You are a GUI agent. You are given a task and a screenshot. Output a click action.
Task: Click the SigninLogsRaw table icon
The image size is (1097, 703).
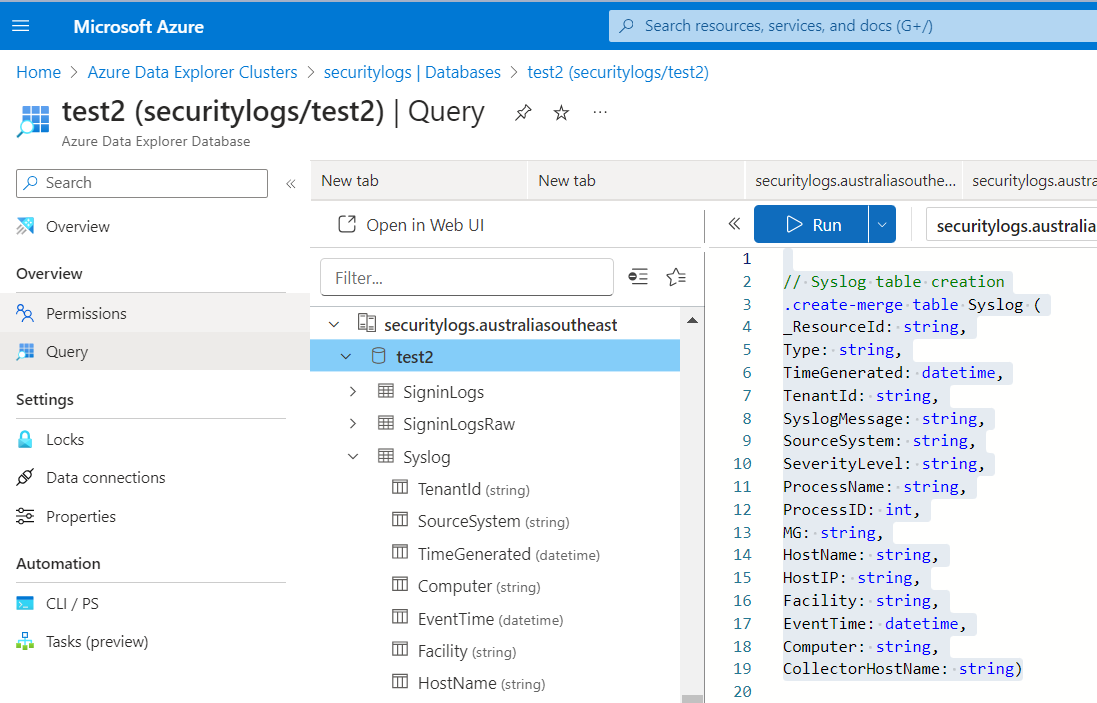[385, 422]
